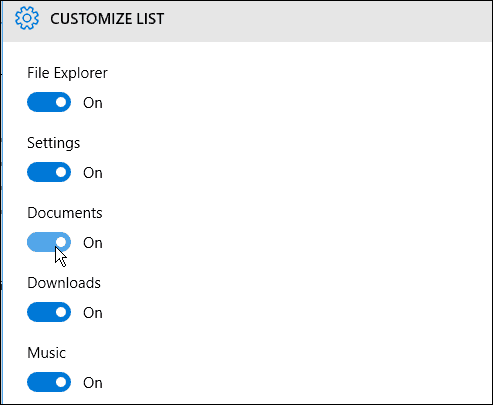Click the On status next to Settings toggle
This screenshot has height=405, width=493.
pos(93,173)
